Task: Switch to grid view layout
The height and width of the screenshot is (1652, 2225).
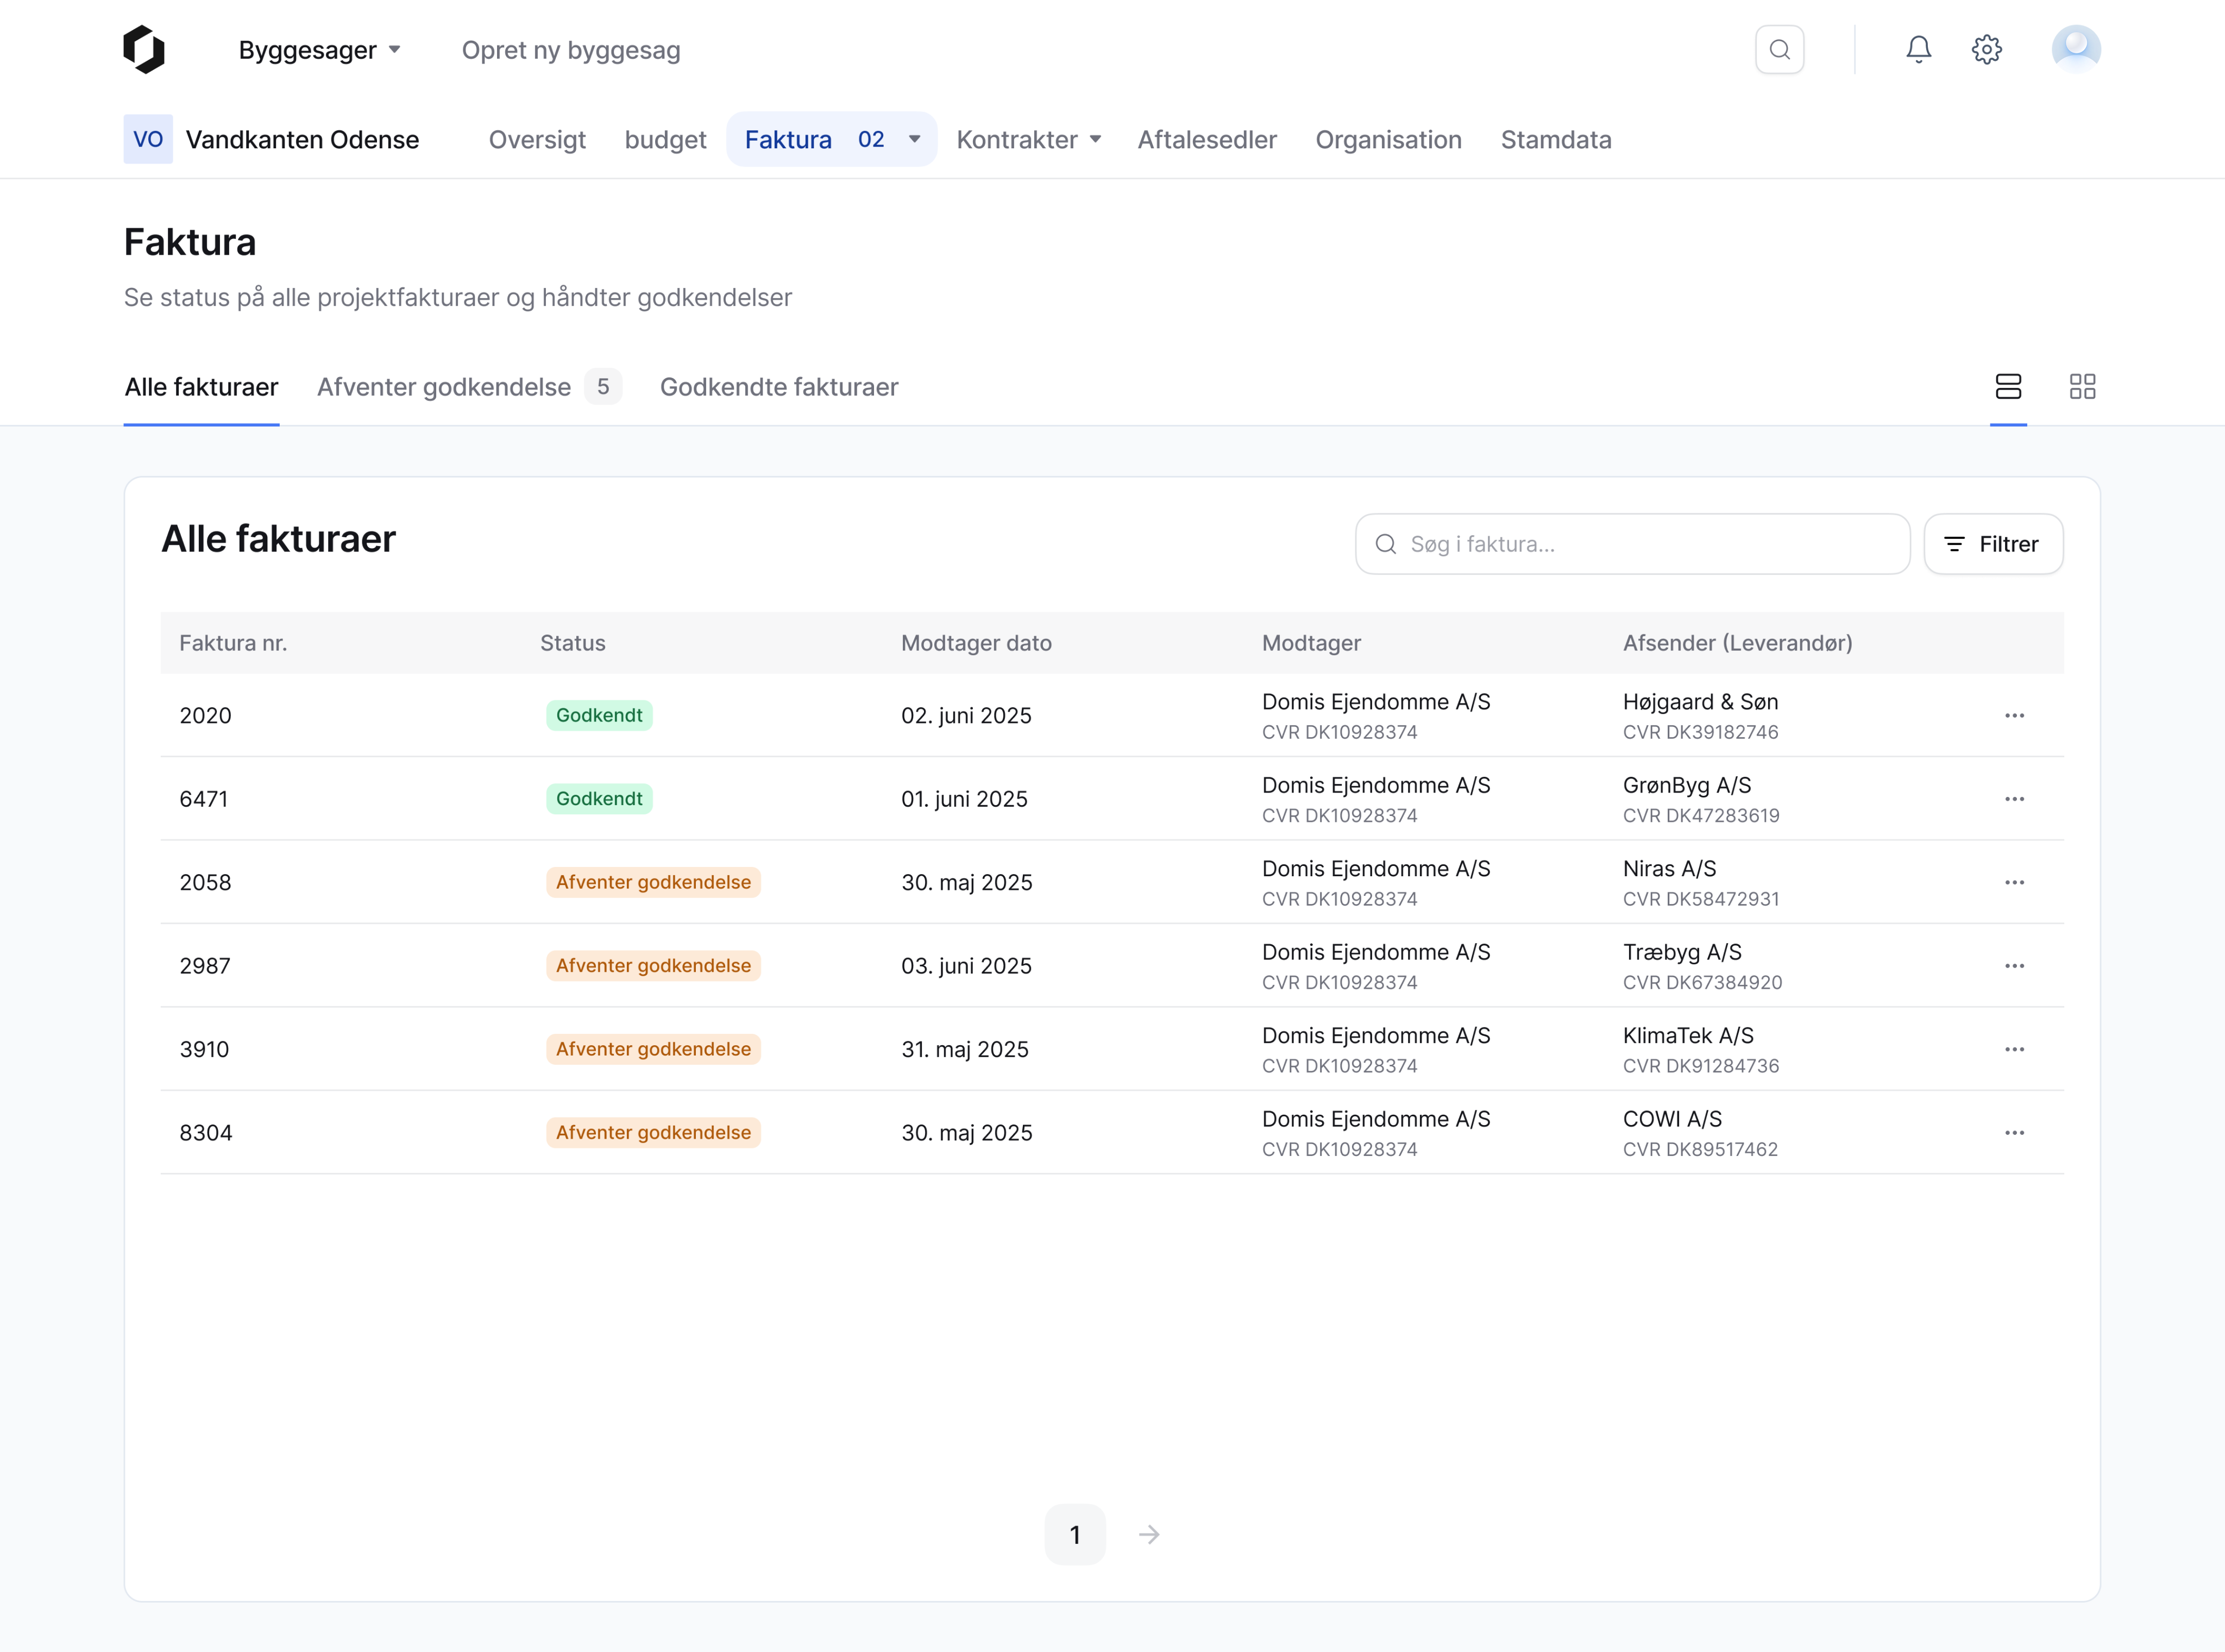Action: click(x=2082, y=386)
